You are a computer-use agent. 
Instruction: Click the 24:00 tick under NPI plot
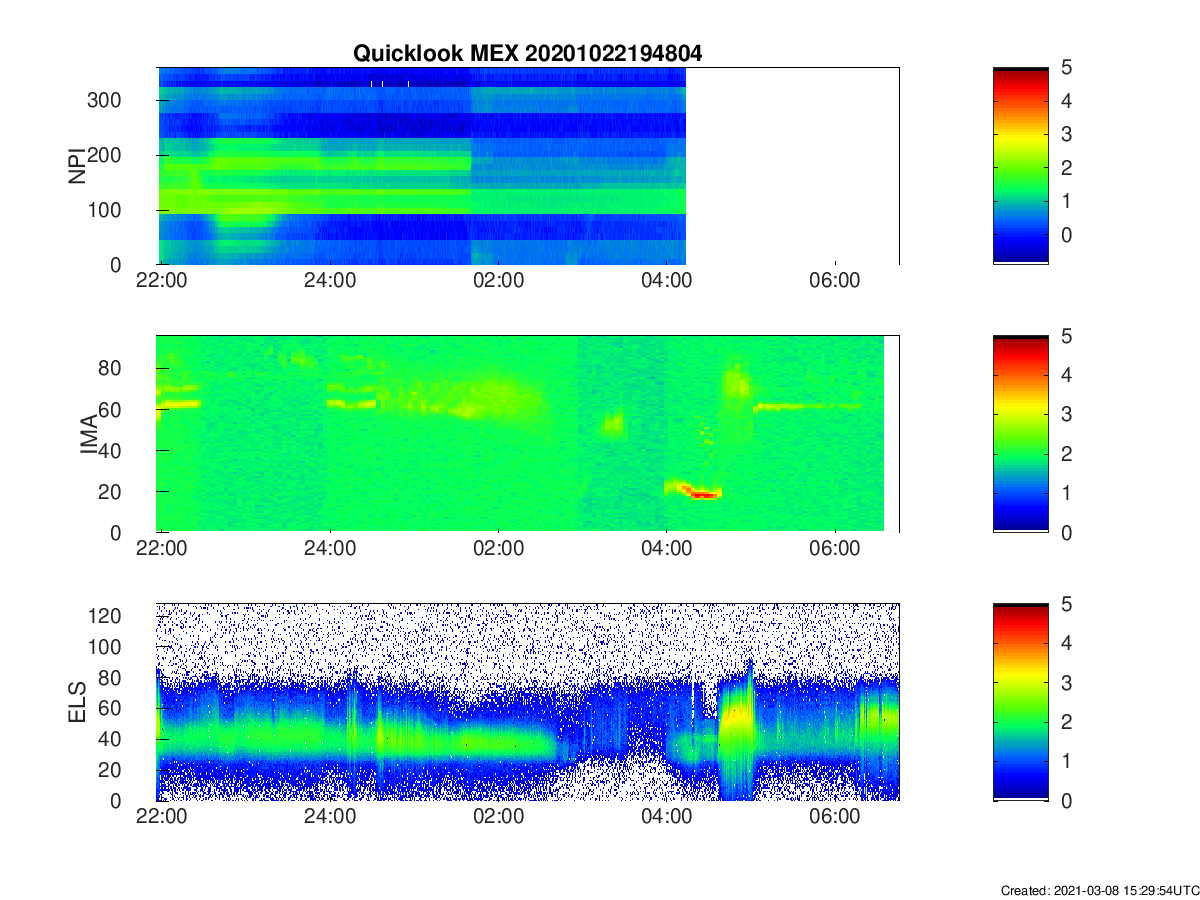pyautogui.click(x=330, y=281)
